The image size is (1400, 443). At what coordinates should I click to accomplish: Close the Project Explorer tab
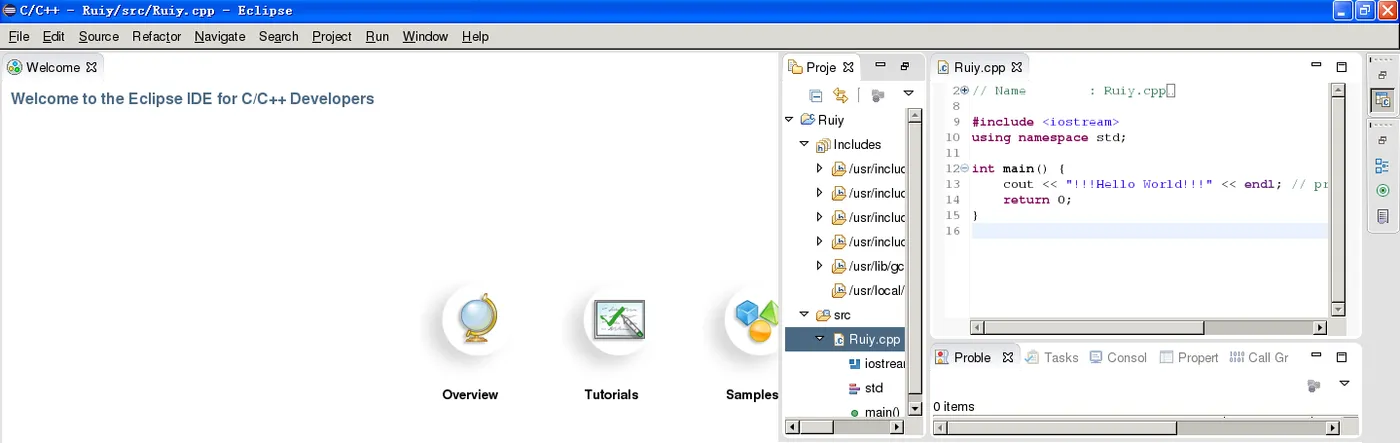pos(848,67)
